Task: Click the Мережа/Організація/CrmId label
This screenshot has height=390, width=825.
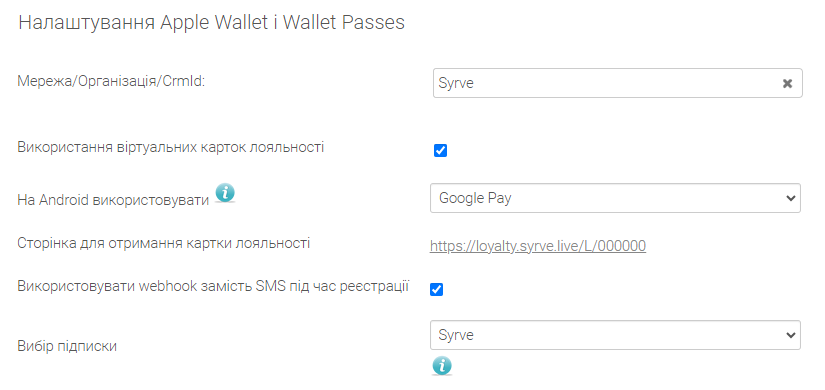Action: (x=110, y=81)
